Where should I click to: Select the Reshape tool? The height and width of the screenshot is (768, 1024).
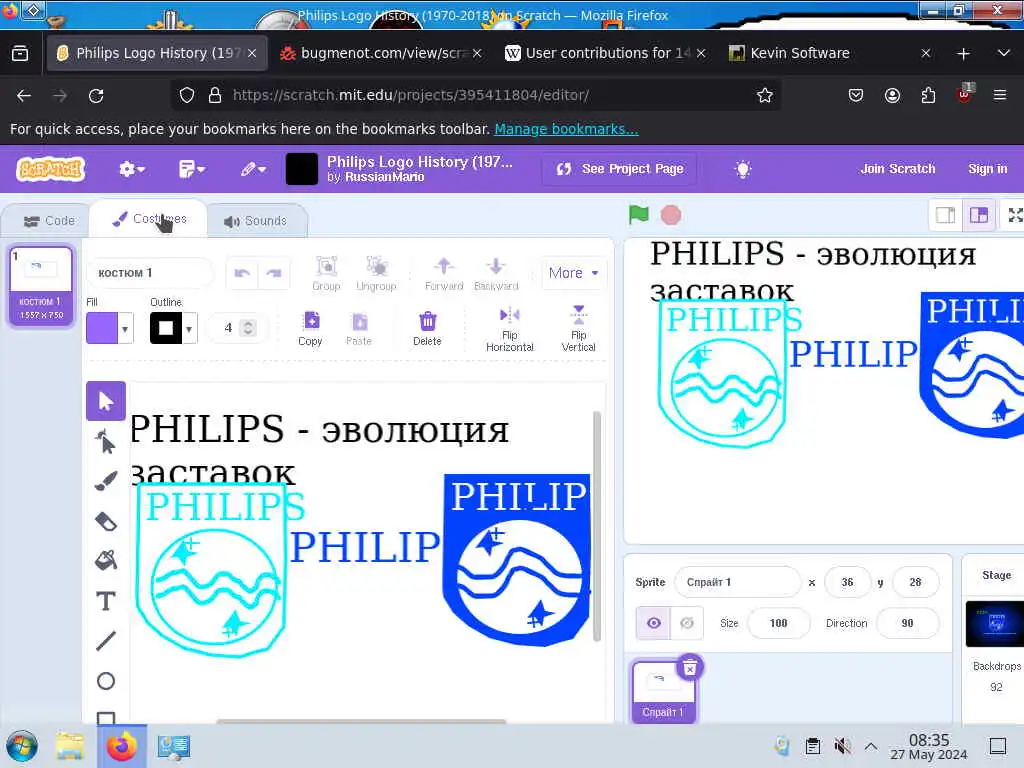point(106,441)
